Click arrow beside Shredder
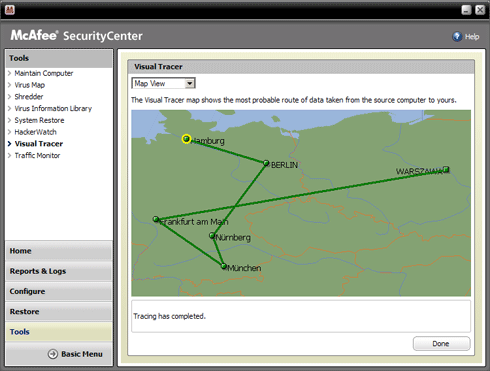 pos(9,97)
